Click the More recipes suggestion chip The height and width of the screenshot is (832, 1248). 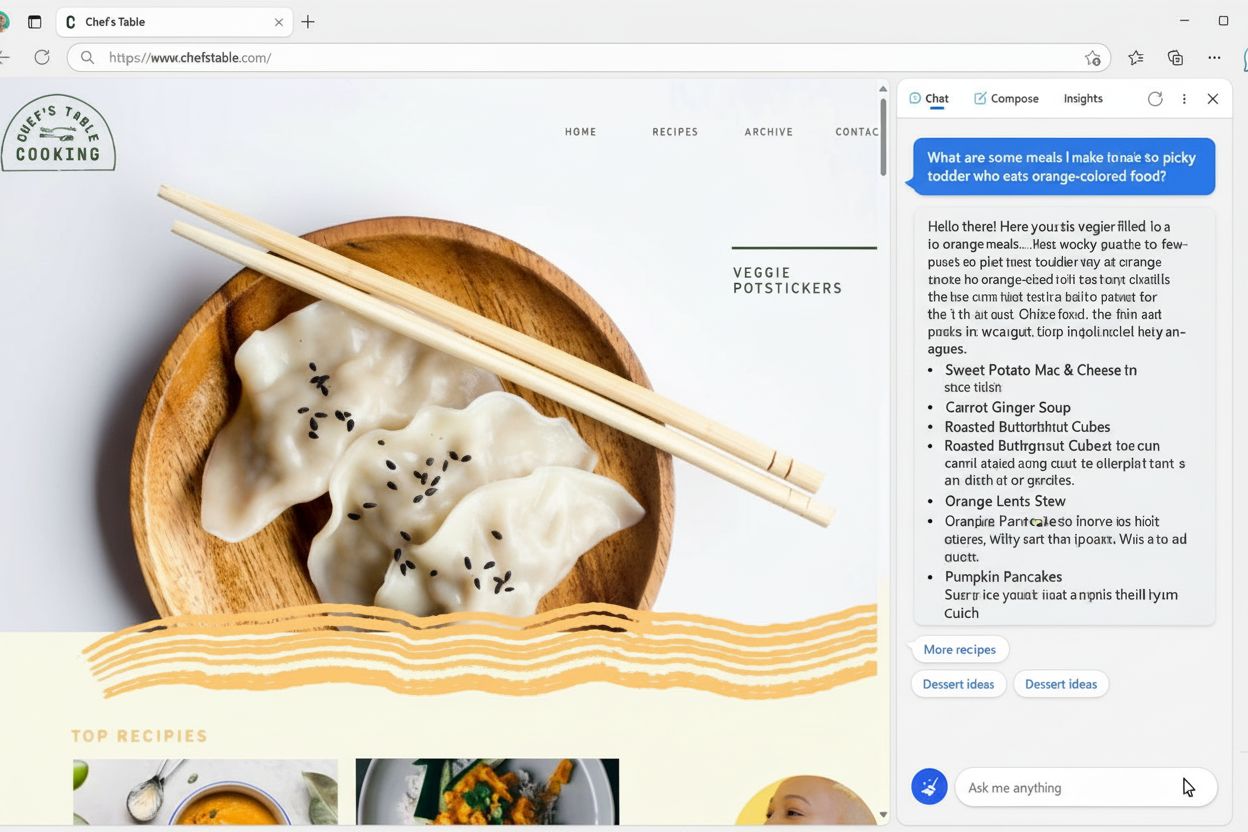(959, 649)
